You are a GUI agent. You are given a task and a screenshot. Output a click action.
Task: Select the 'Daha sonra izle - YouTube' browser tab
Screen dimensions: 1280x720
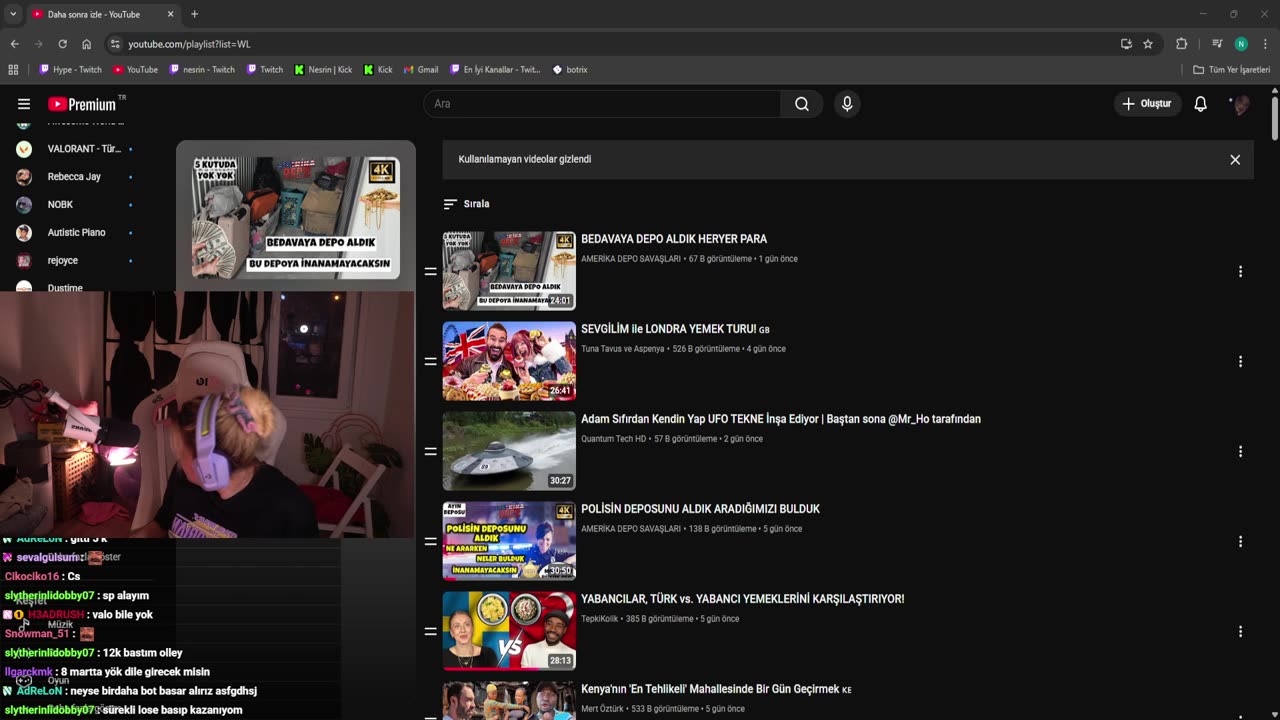pos(102,14)
